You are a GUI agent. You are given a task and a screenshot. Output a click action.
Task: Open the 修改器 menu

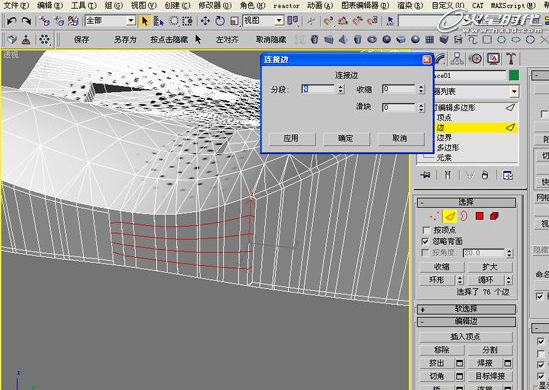[x=215, y=5]
